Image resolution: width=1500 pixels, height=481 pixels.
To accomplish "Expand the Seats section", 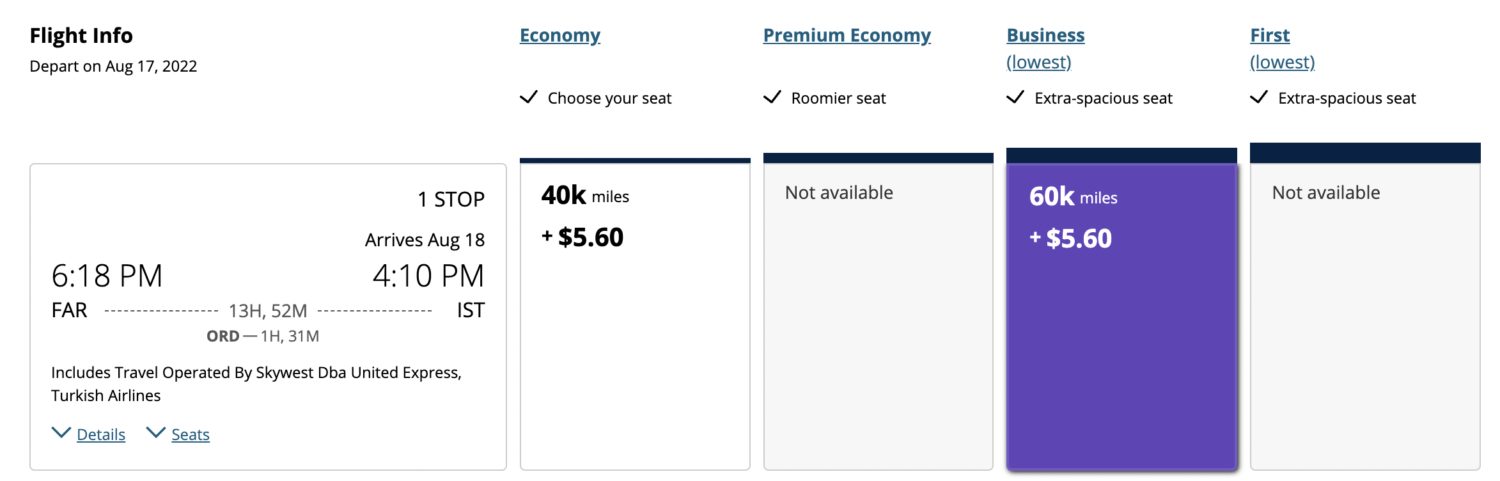I will [x=190, y=435].
